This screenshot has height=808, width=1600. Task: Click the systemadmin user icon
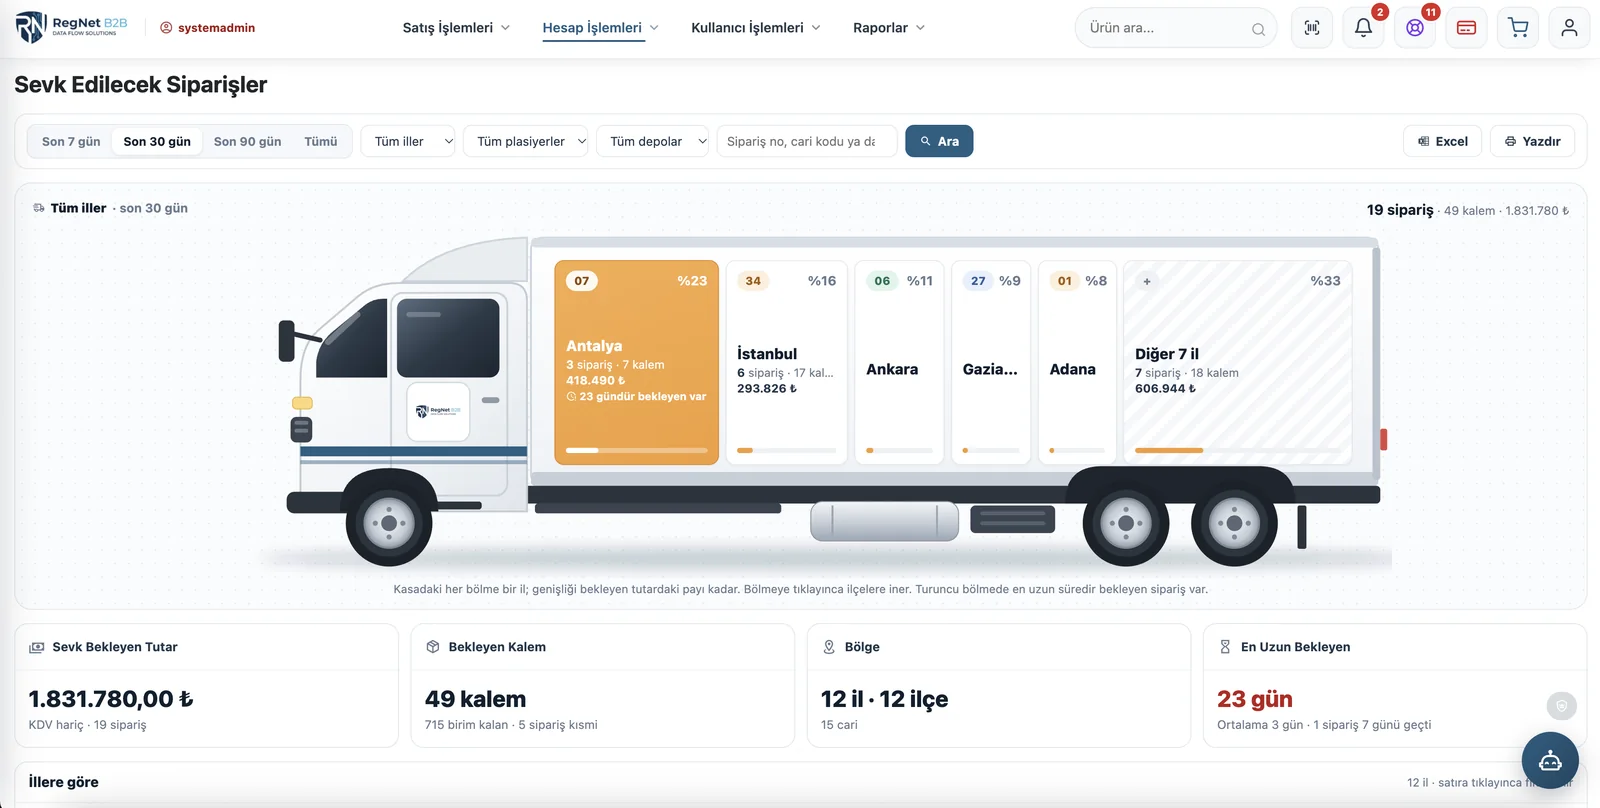tap(166, 28)
